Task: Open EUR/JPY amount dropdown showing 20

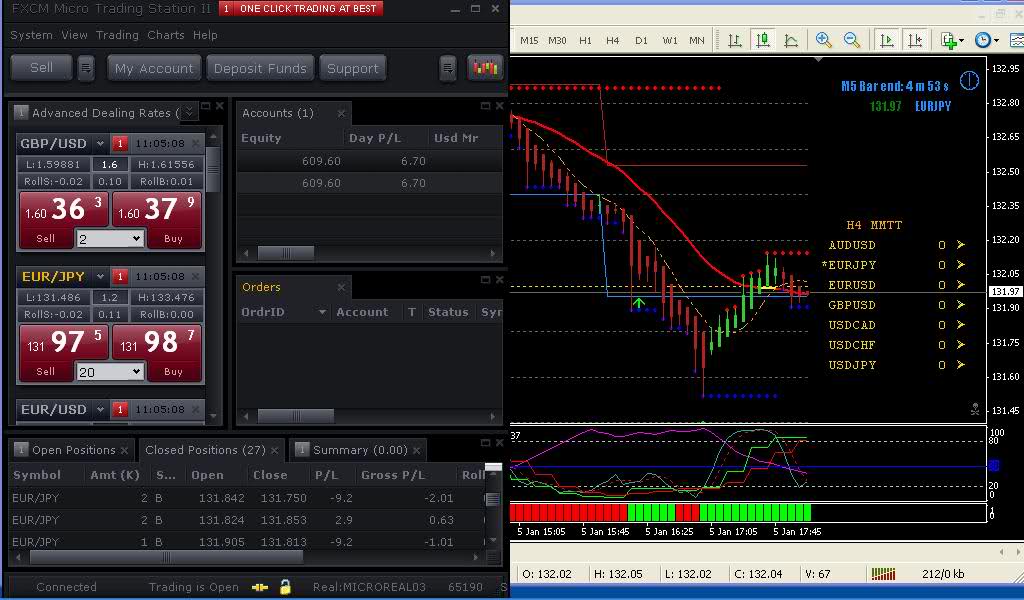Action: [x=110, y=372]
